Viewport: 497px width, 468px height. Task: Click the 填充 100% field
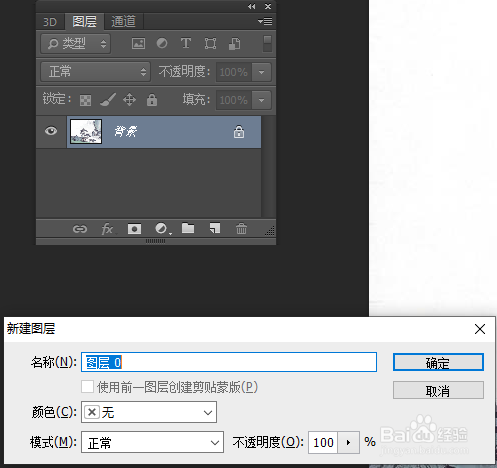pos(234,100)
